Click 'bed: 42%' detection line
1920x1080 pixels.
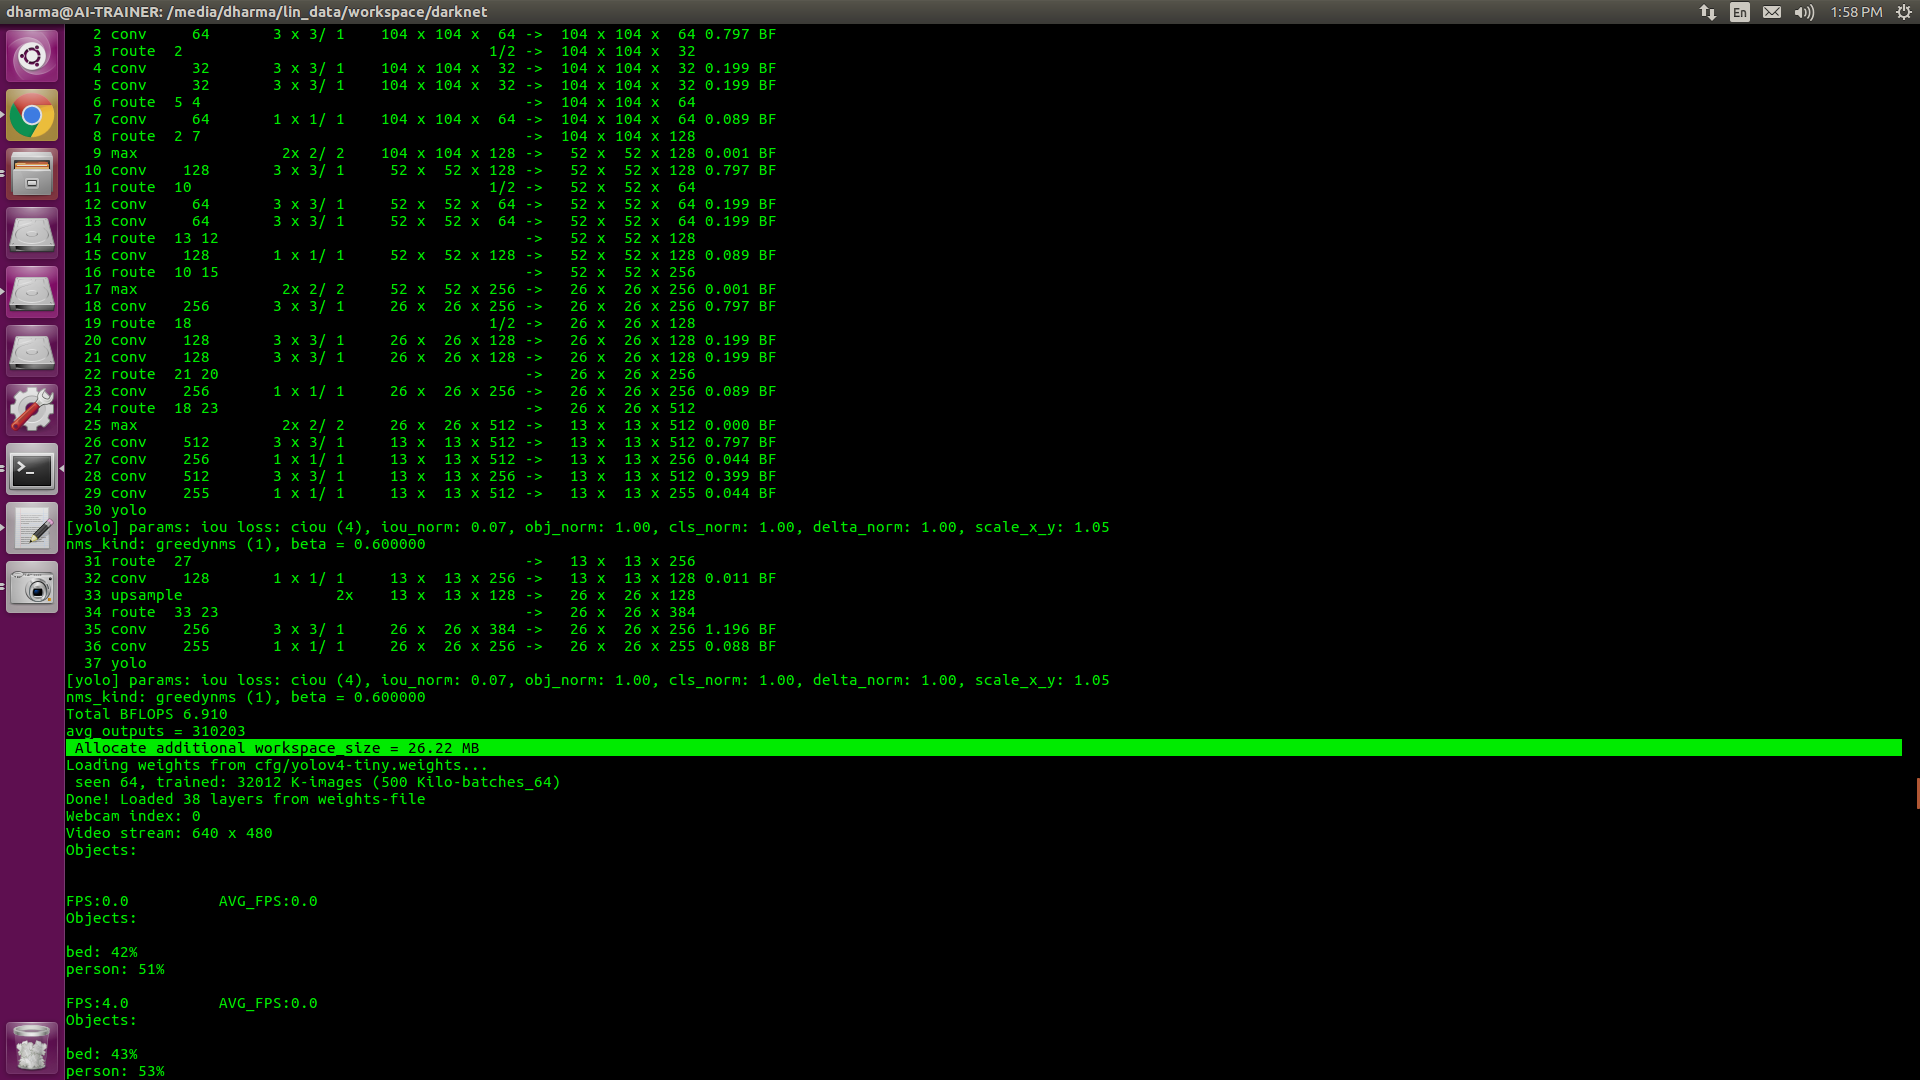click(102, 952)
